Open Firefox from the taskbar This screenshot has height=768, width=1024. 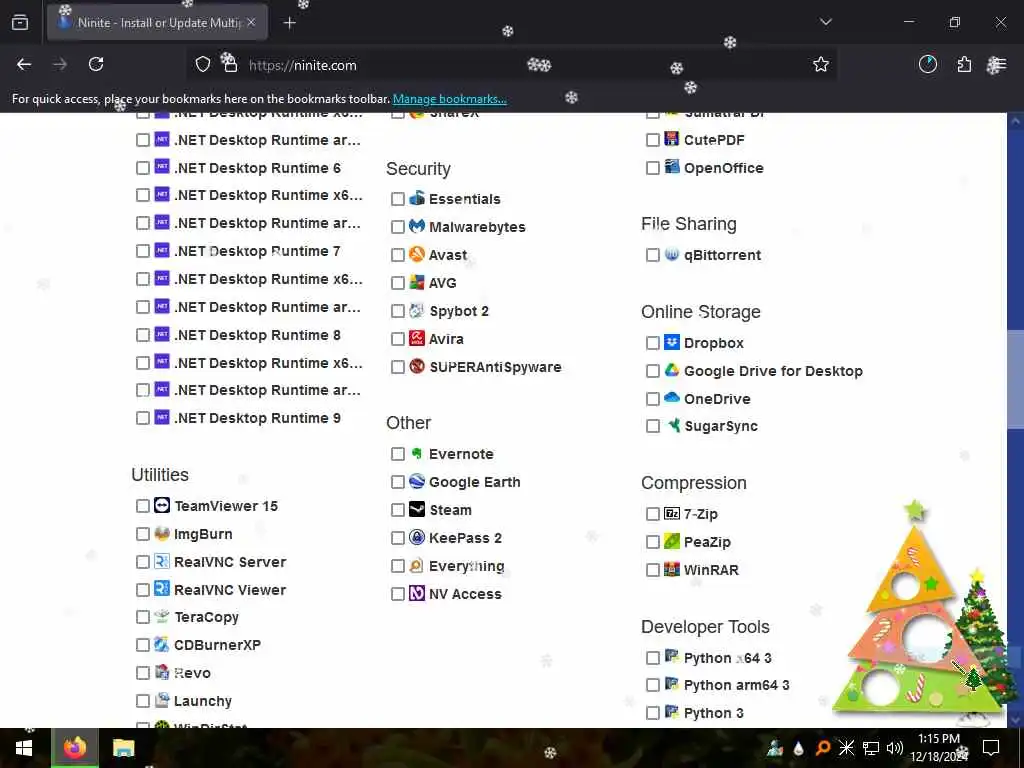tap(74, 748)
